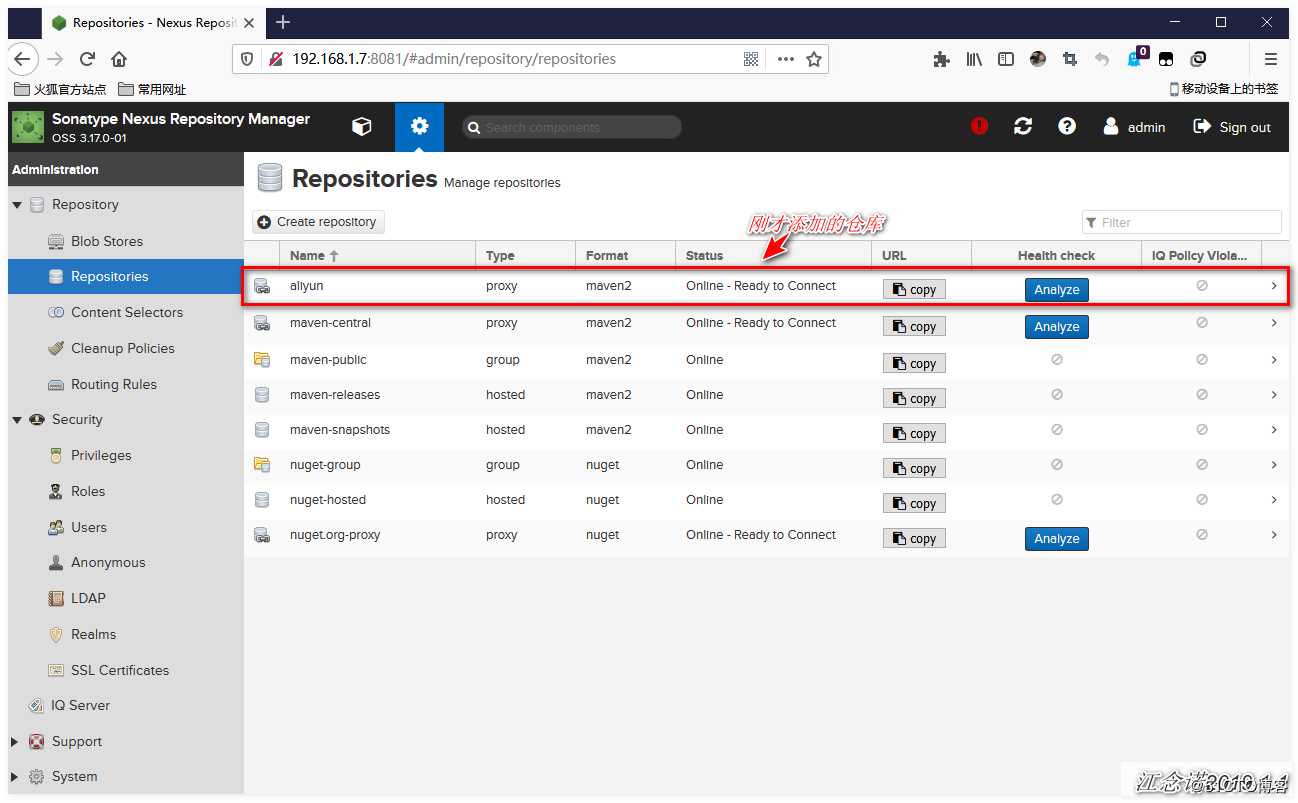This screenshot has width=1298, height=803.
Task: Open nuget-hosted row details chevron
Action: 1274,500
